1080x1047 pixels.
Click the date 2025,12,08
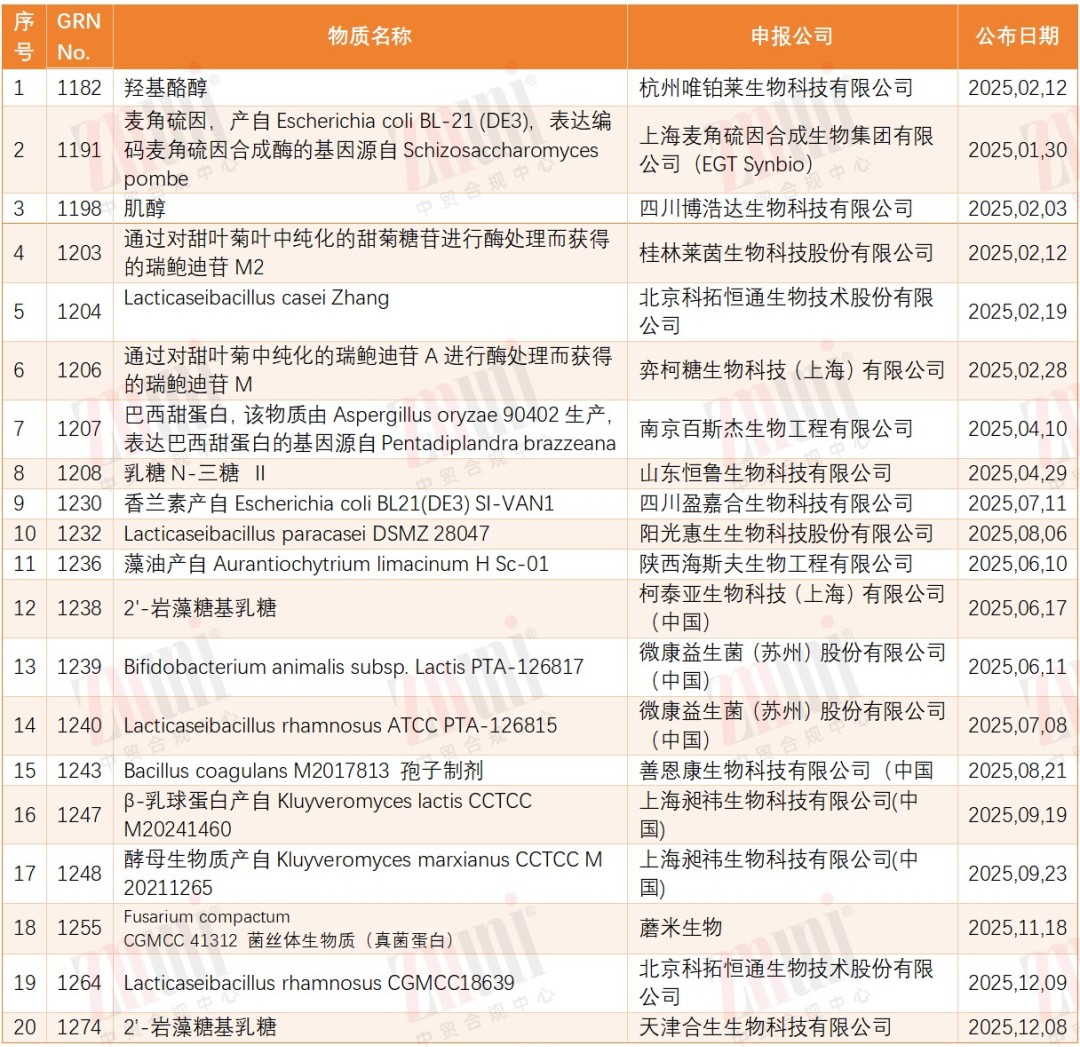point(1017,1027)
